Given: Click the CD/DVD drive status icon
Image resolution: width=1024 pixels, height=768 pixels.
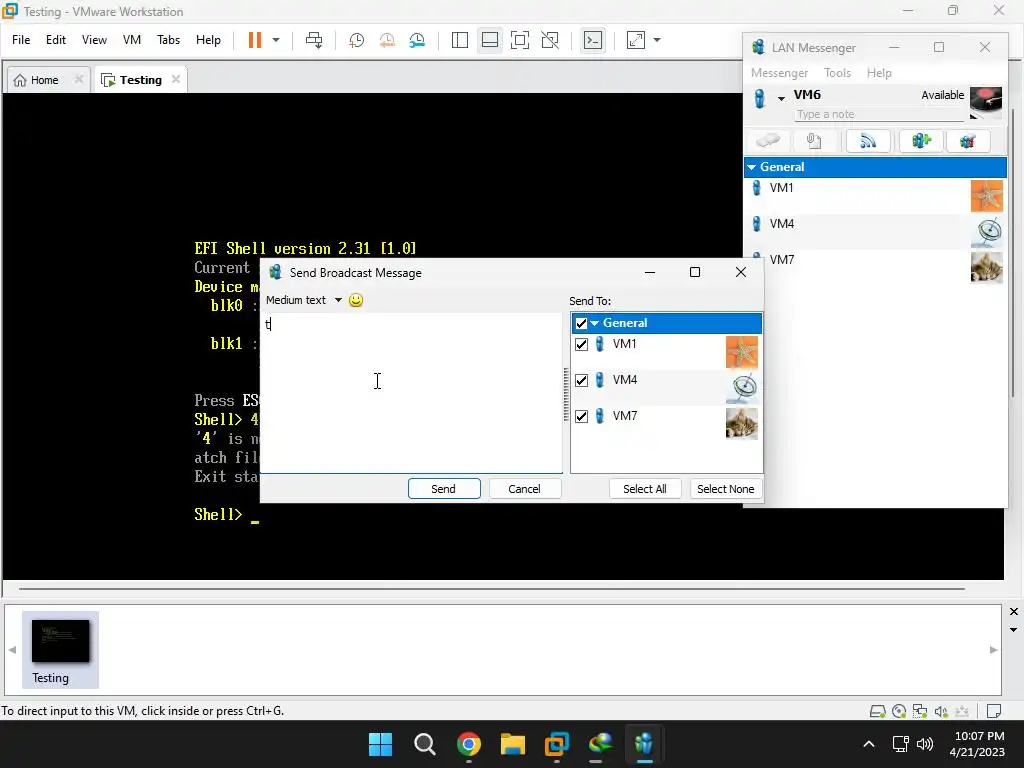Looking at the screenshot, I should pos(899,711).
